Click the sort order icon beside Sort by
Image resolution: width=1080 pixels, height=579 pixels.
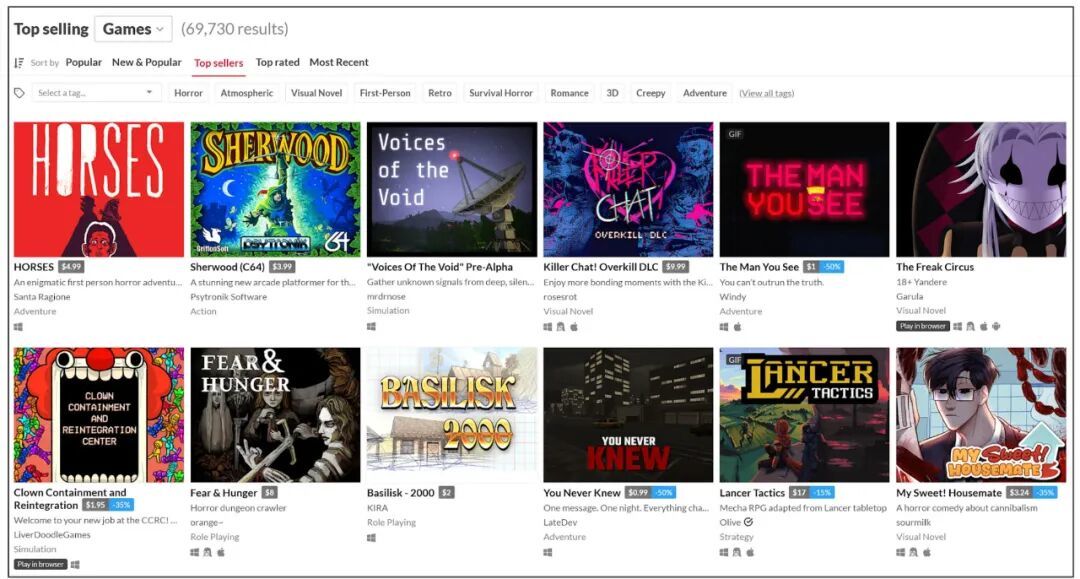pos(19,63)
